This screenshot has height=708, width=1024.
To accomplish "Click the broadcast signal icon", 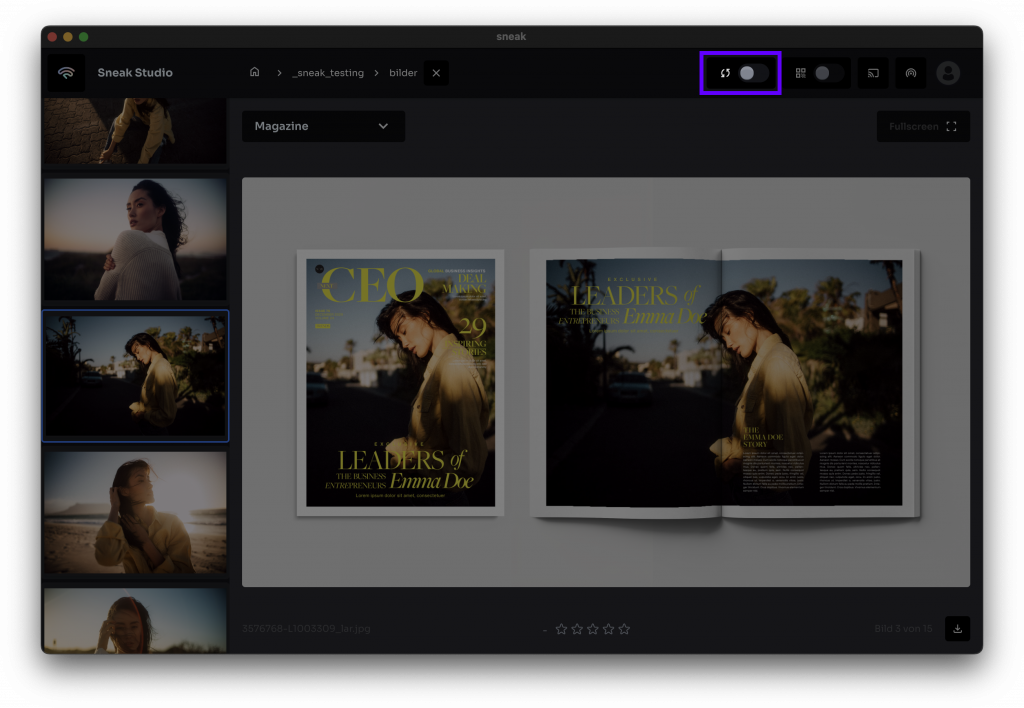I will 910,73.
